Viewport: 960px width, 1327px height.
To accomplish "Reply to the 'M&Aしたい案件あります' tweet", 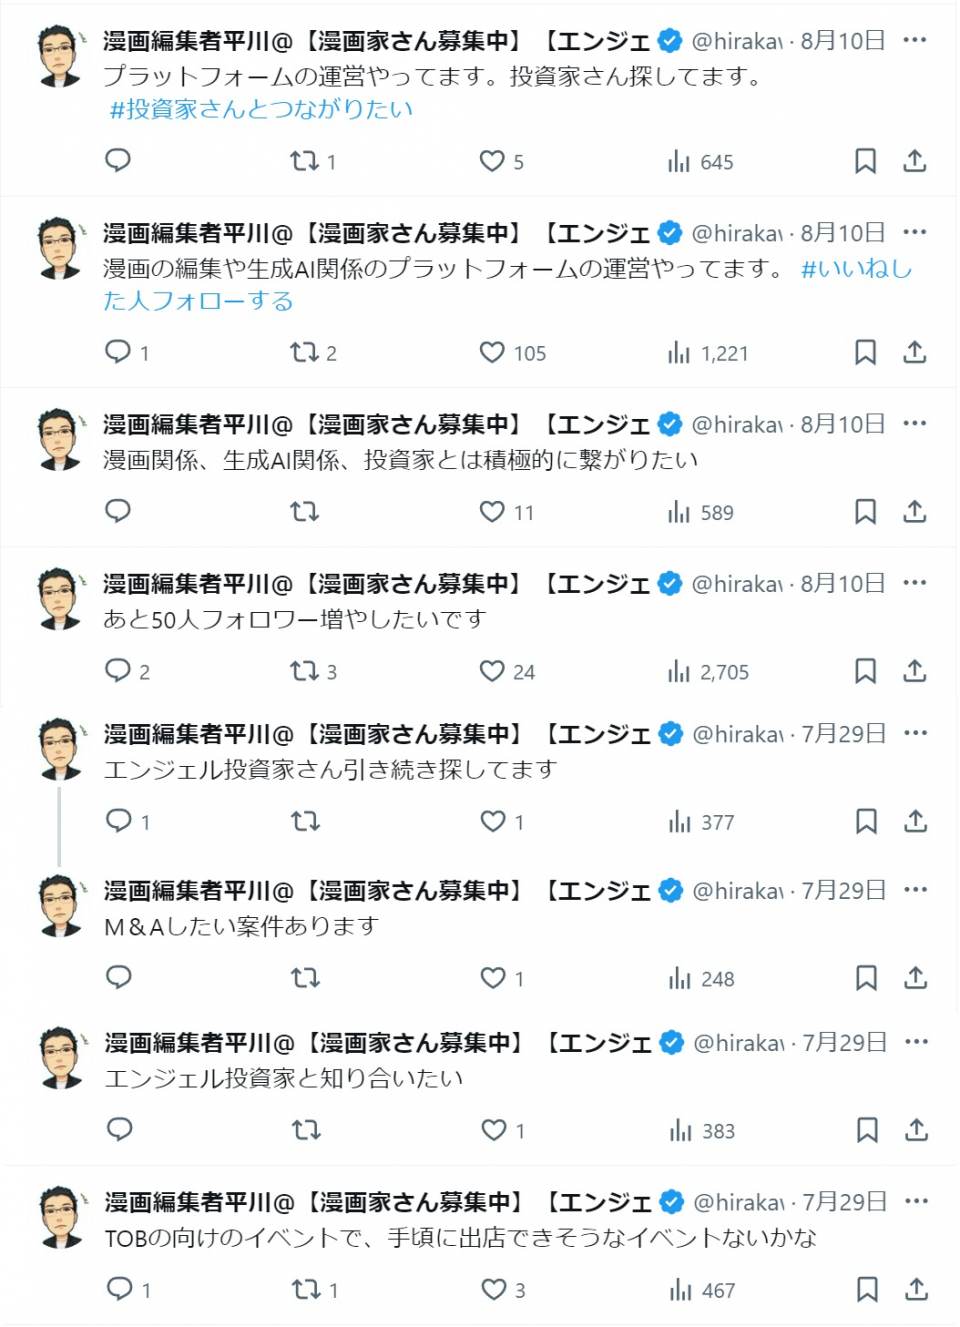I will pyautogui.click(x=119, y=977).
